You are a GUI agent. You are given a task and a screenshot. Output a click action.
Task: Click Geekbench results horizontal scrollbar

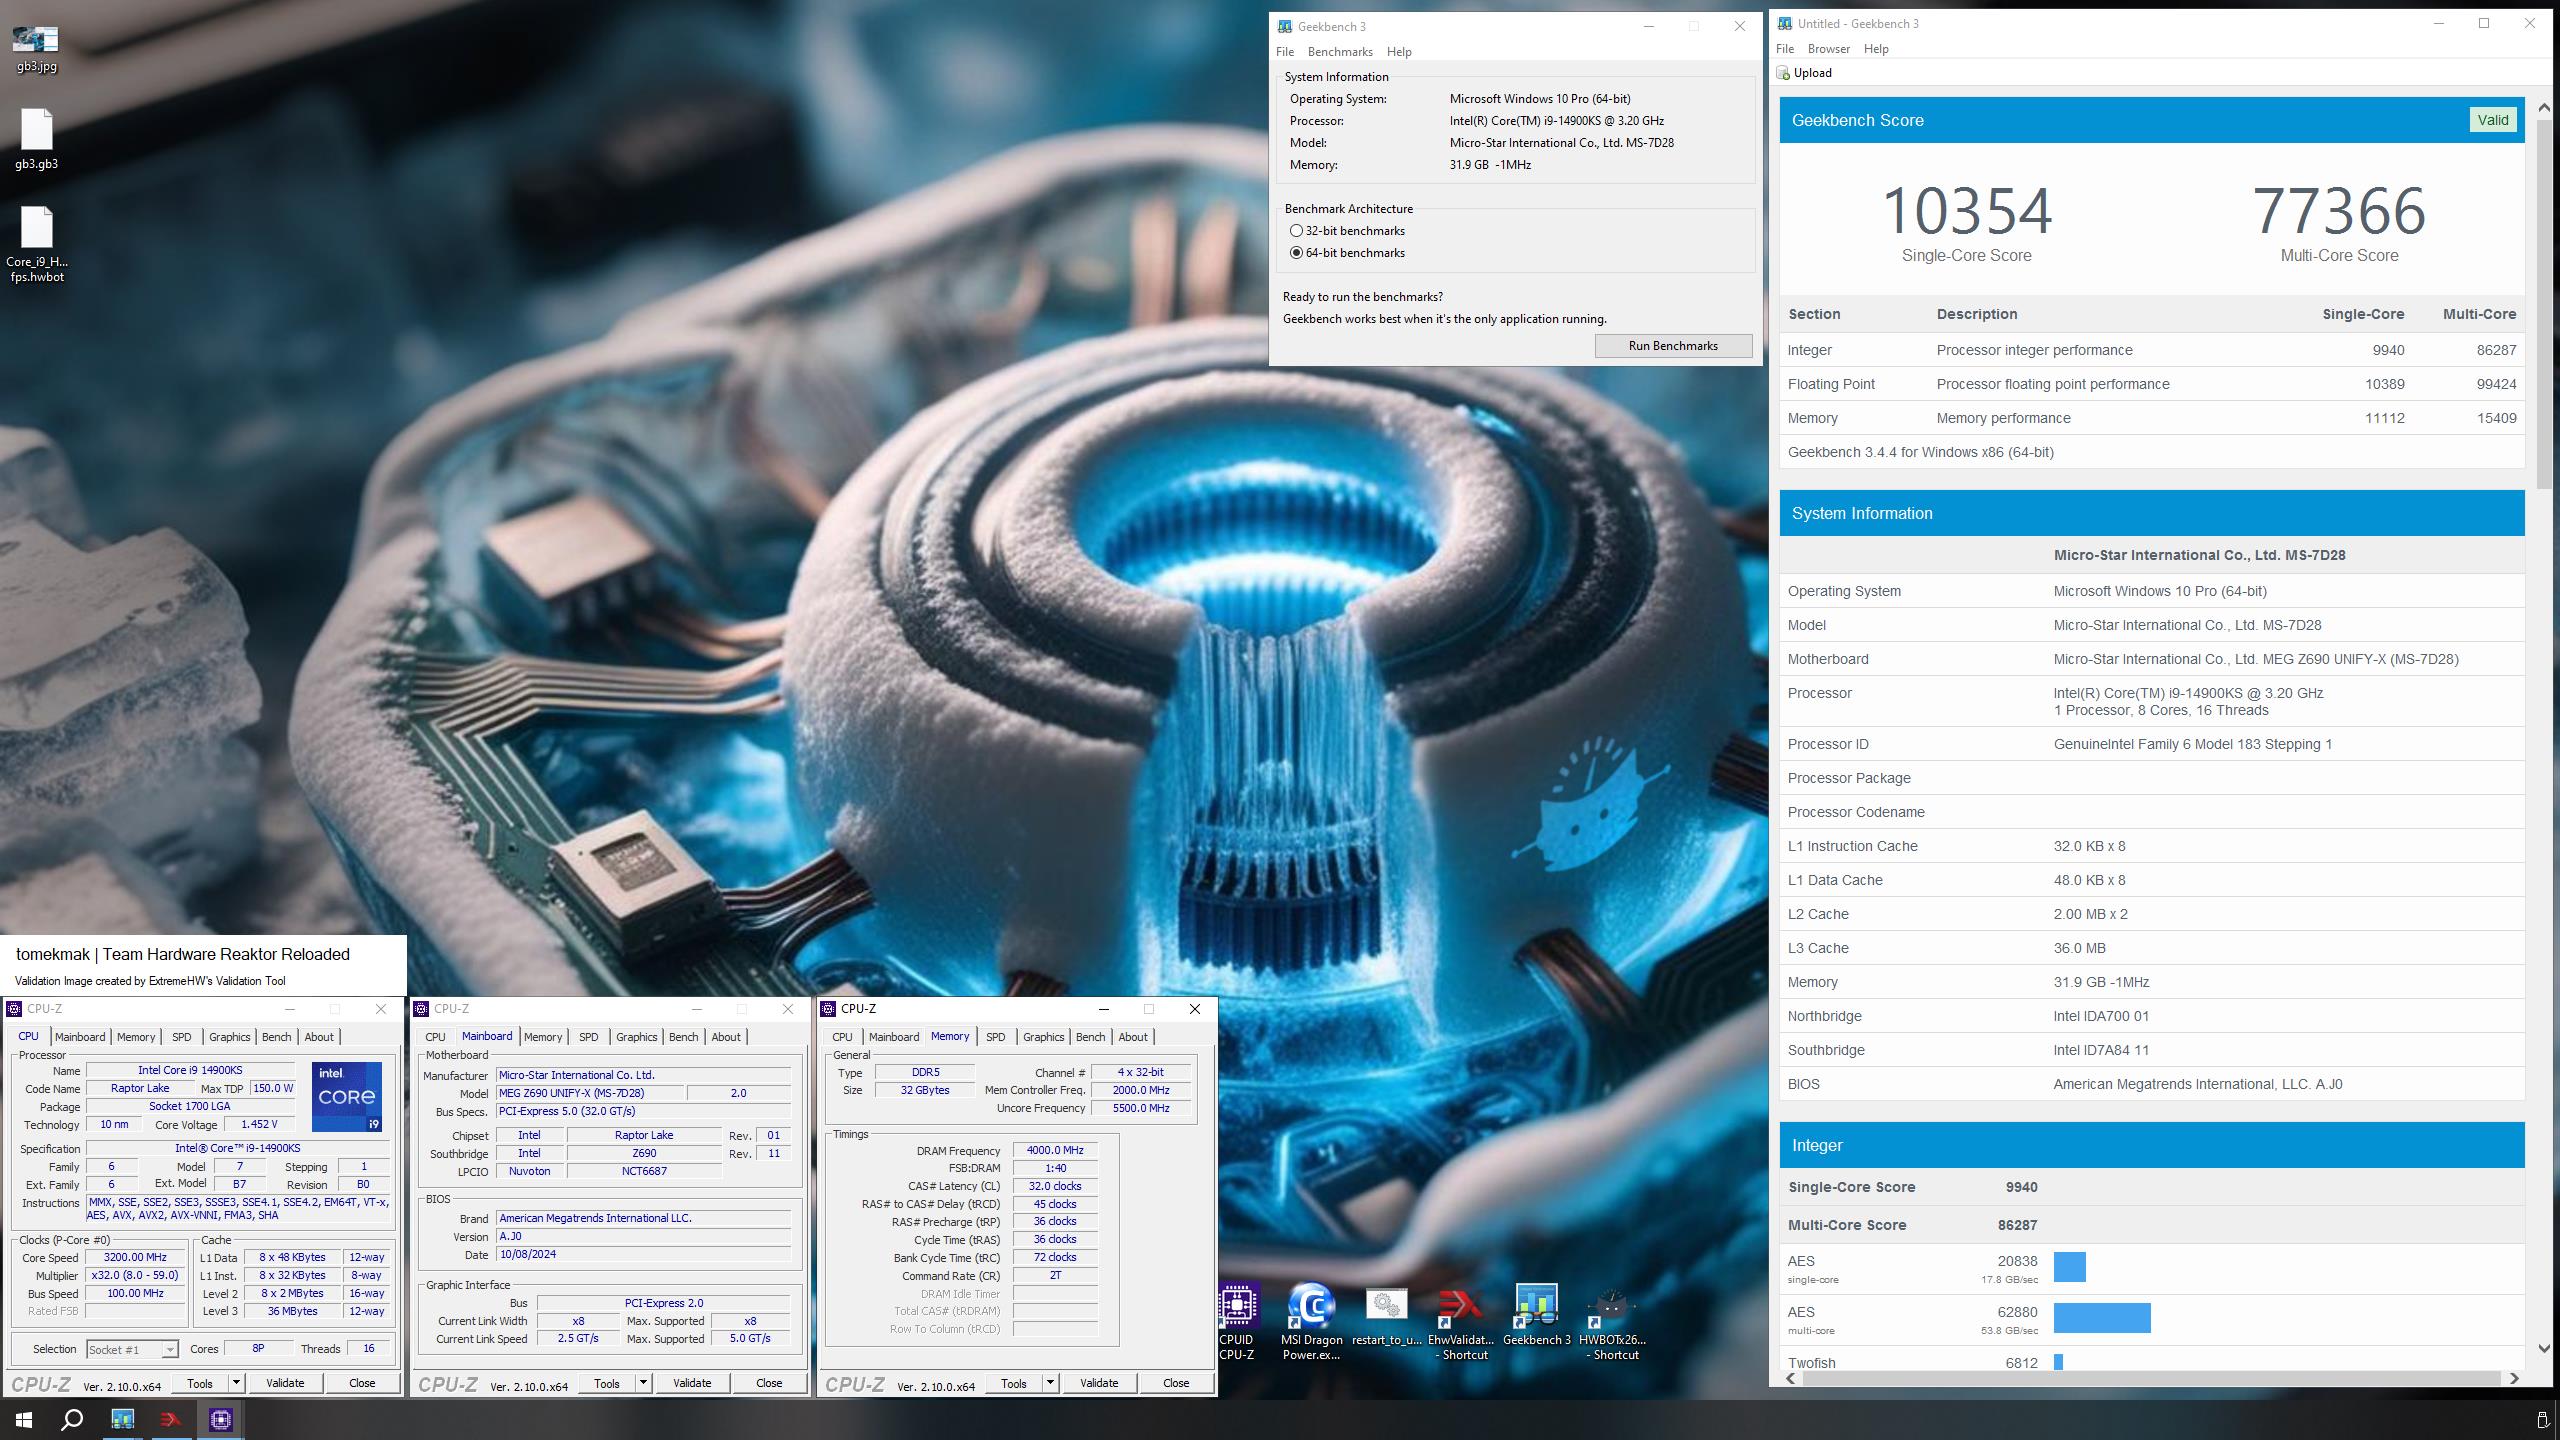pyautogui.click(x=2150, y=1378)
